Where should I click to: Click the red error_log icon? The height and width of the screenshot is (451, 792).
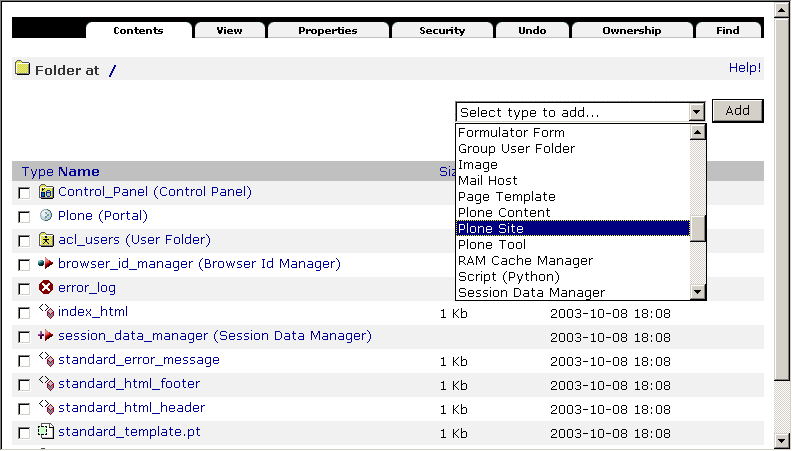tap(46, 288)
